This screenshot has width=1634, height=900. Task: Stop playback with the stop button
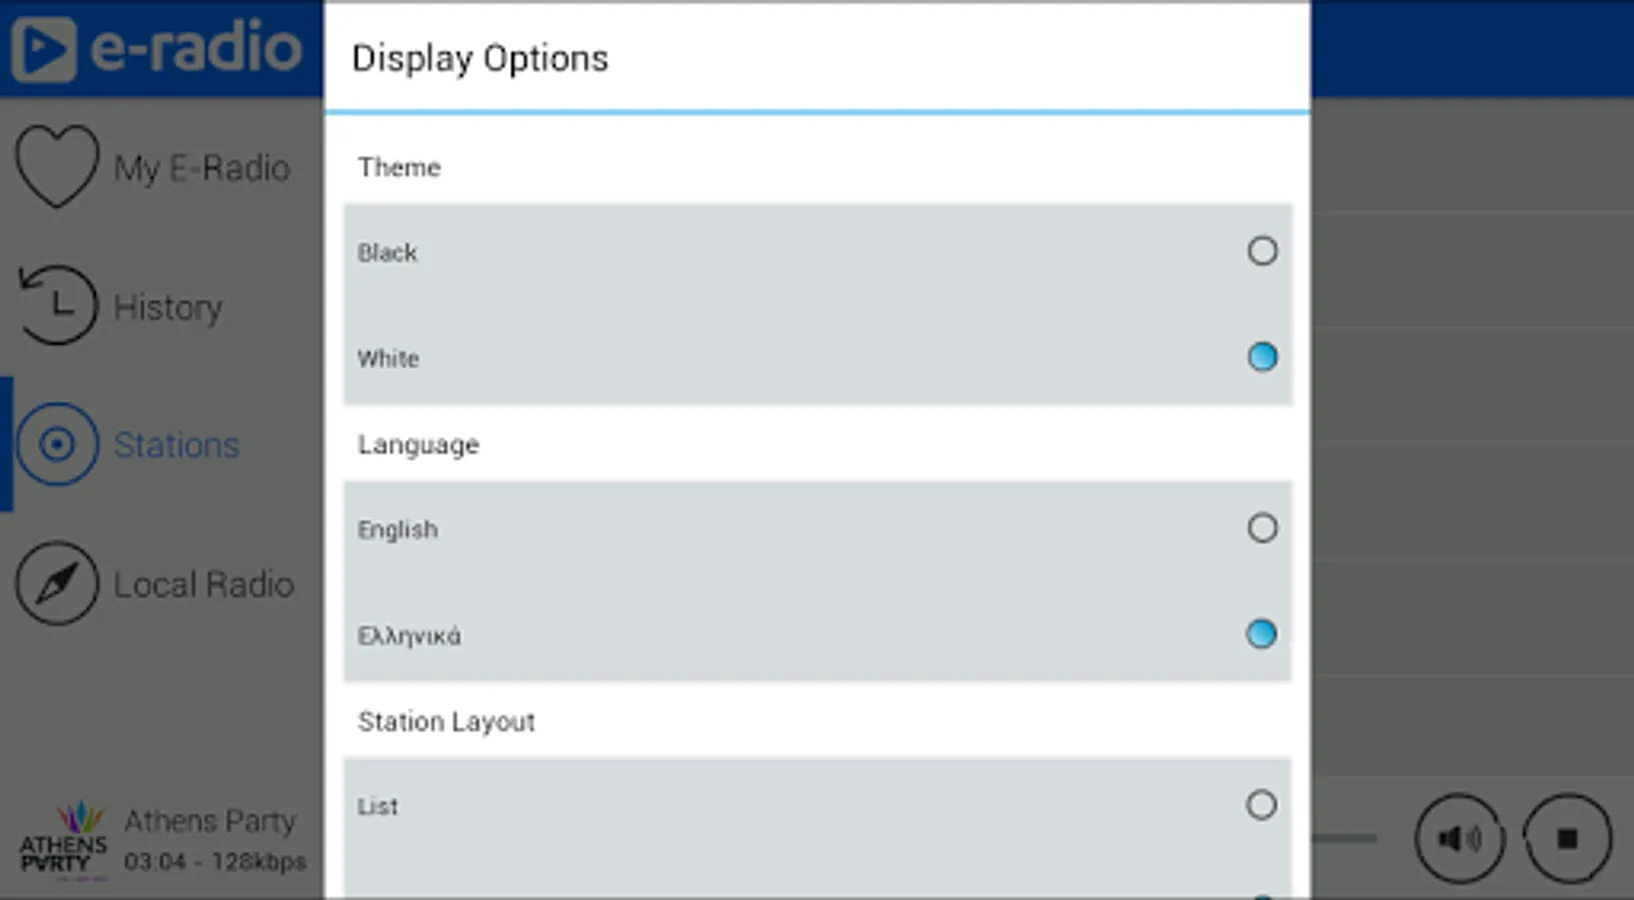pos(1567,838)
